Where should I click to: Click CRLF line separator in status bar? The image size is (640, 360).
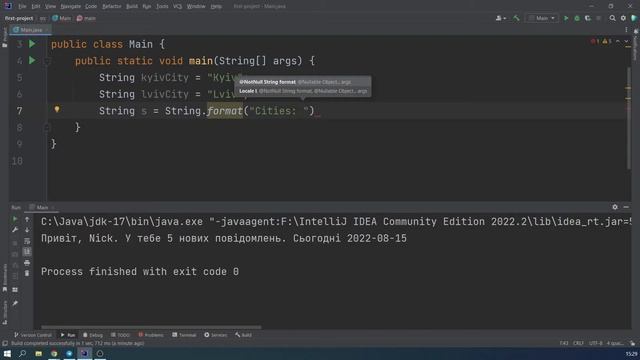click(x=578, y=343)
